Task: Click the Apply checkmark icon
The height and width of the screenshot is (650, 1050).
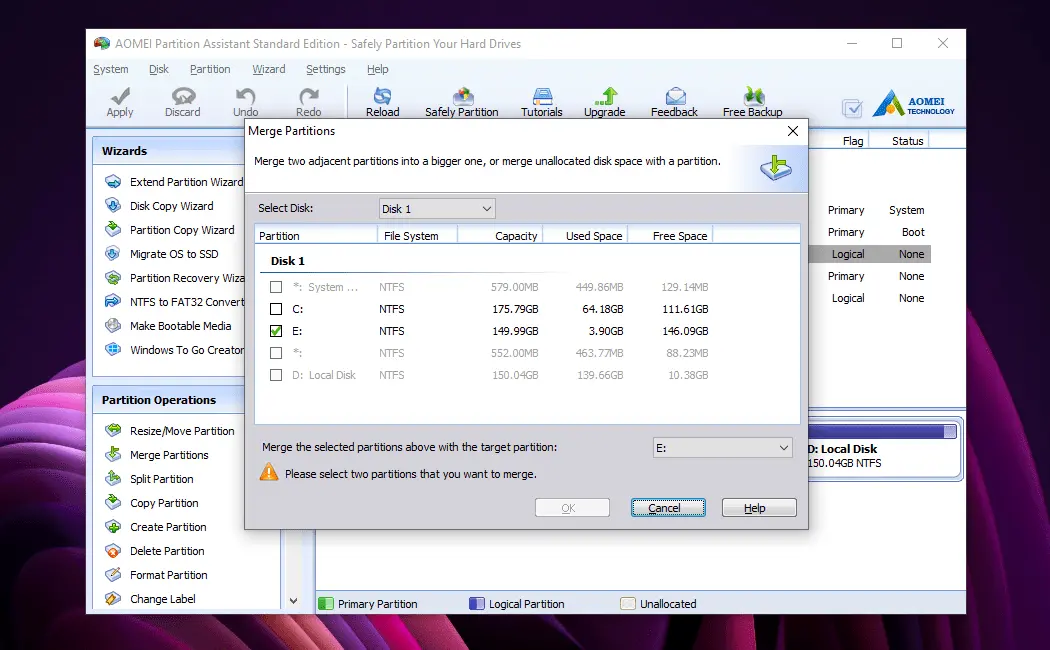Action: pos(120,96)
